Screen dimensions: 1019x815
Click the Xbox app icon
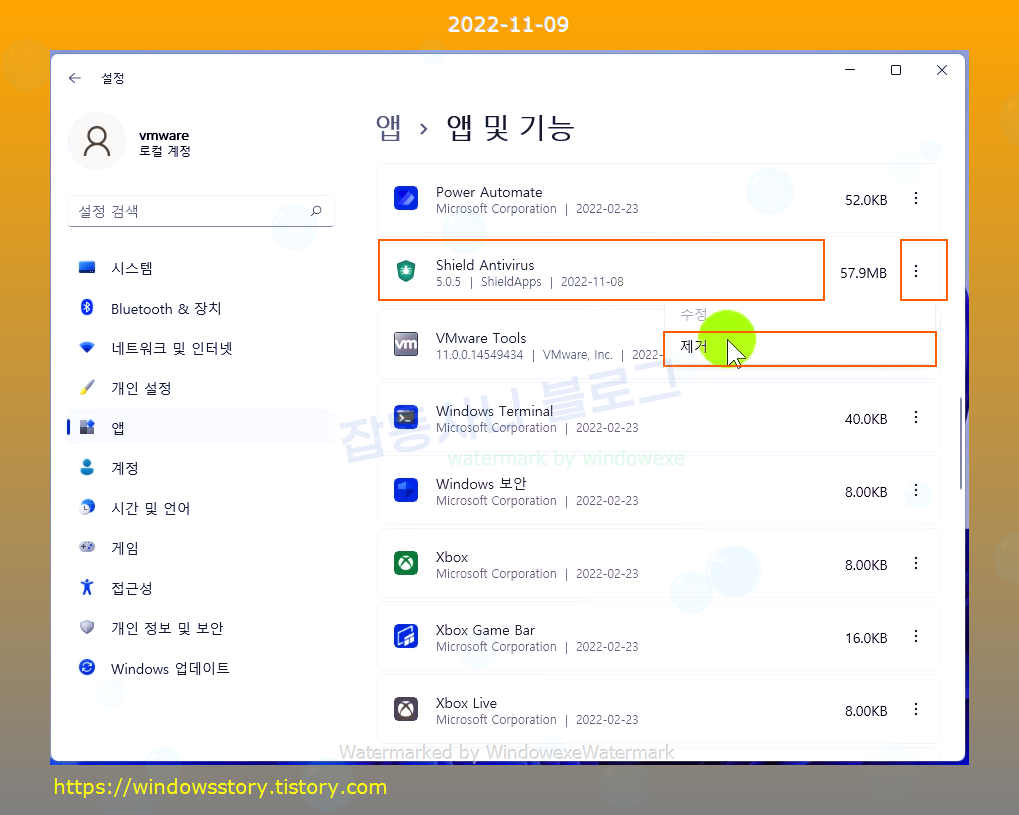406,563
